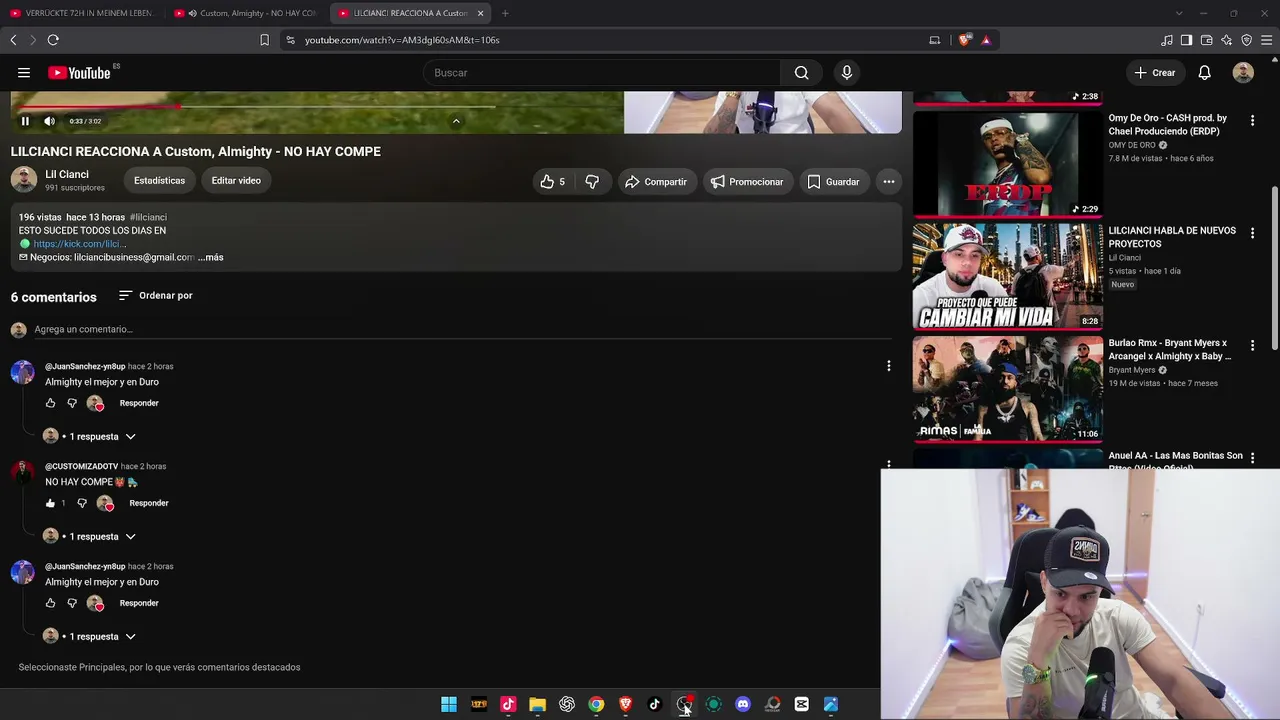Bookmark this page in the toolbar
1280x720 pixels.
pyautogui.click(x=264, y=40)
